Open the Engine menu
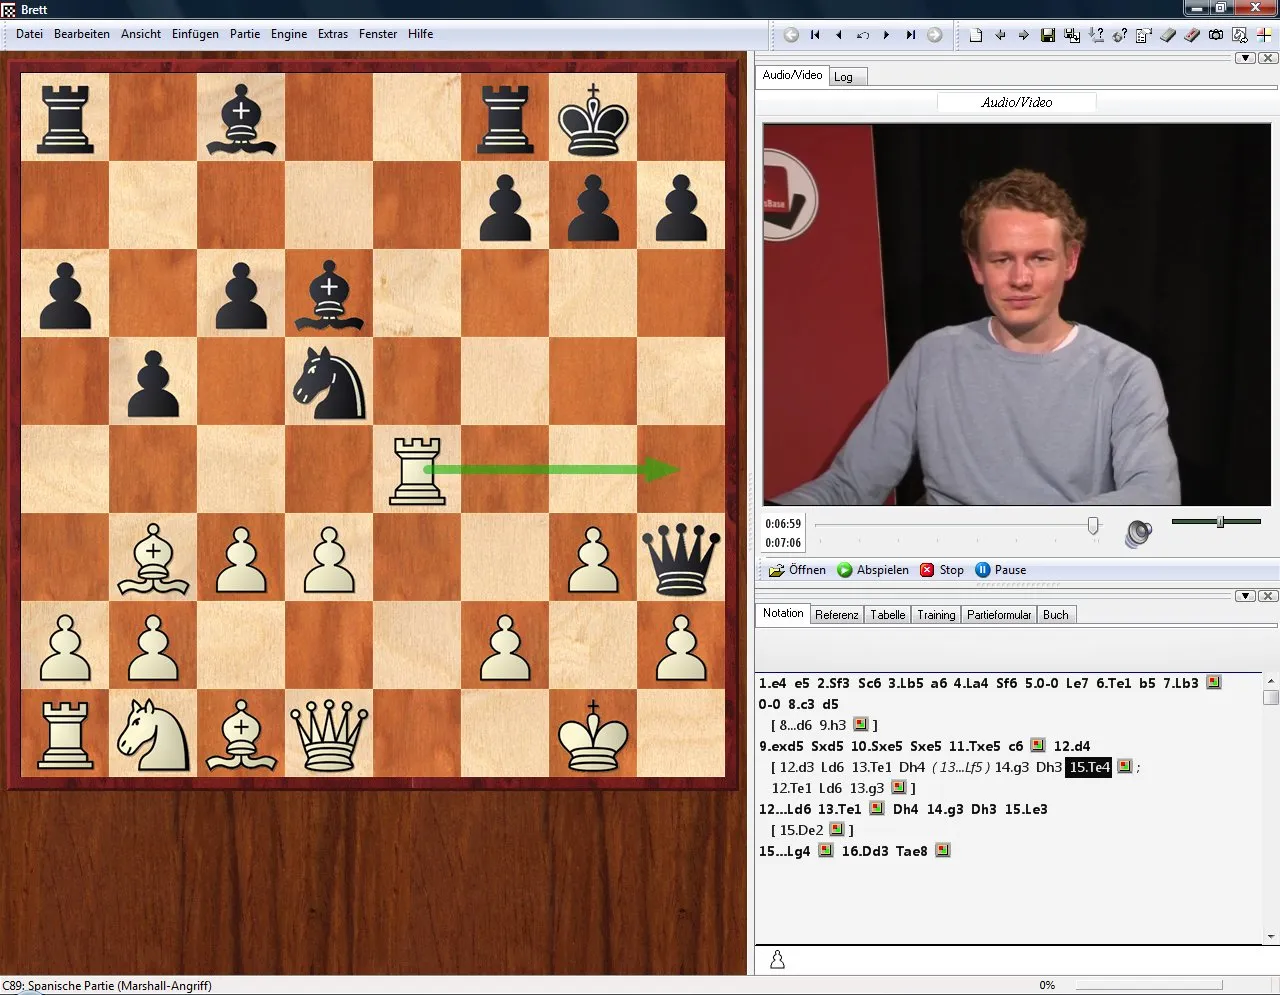This screenshot has width=1280, height=995. (x=289, y=34)
